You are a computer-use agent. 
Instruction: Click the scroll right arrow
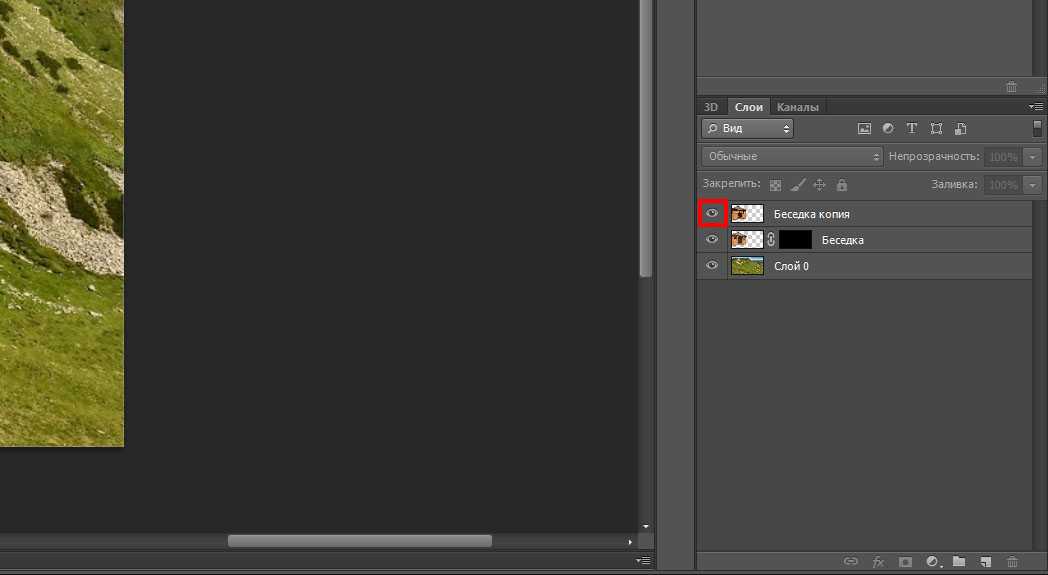pos(630,542)
